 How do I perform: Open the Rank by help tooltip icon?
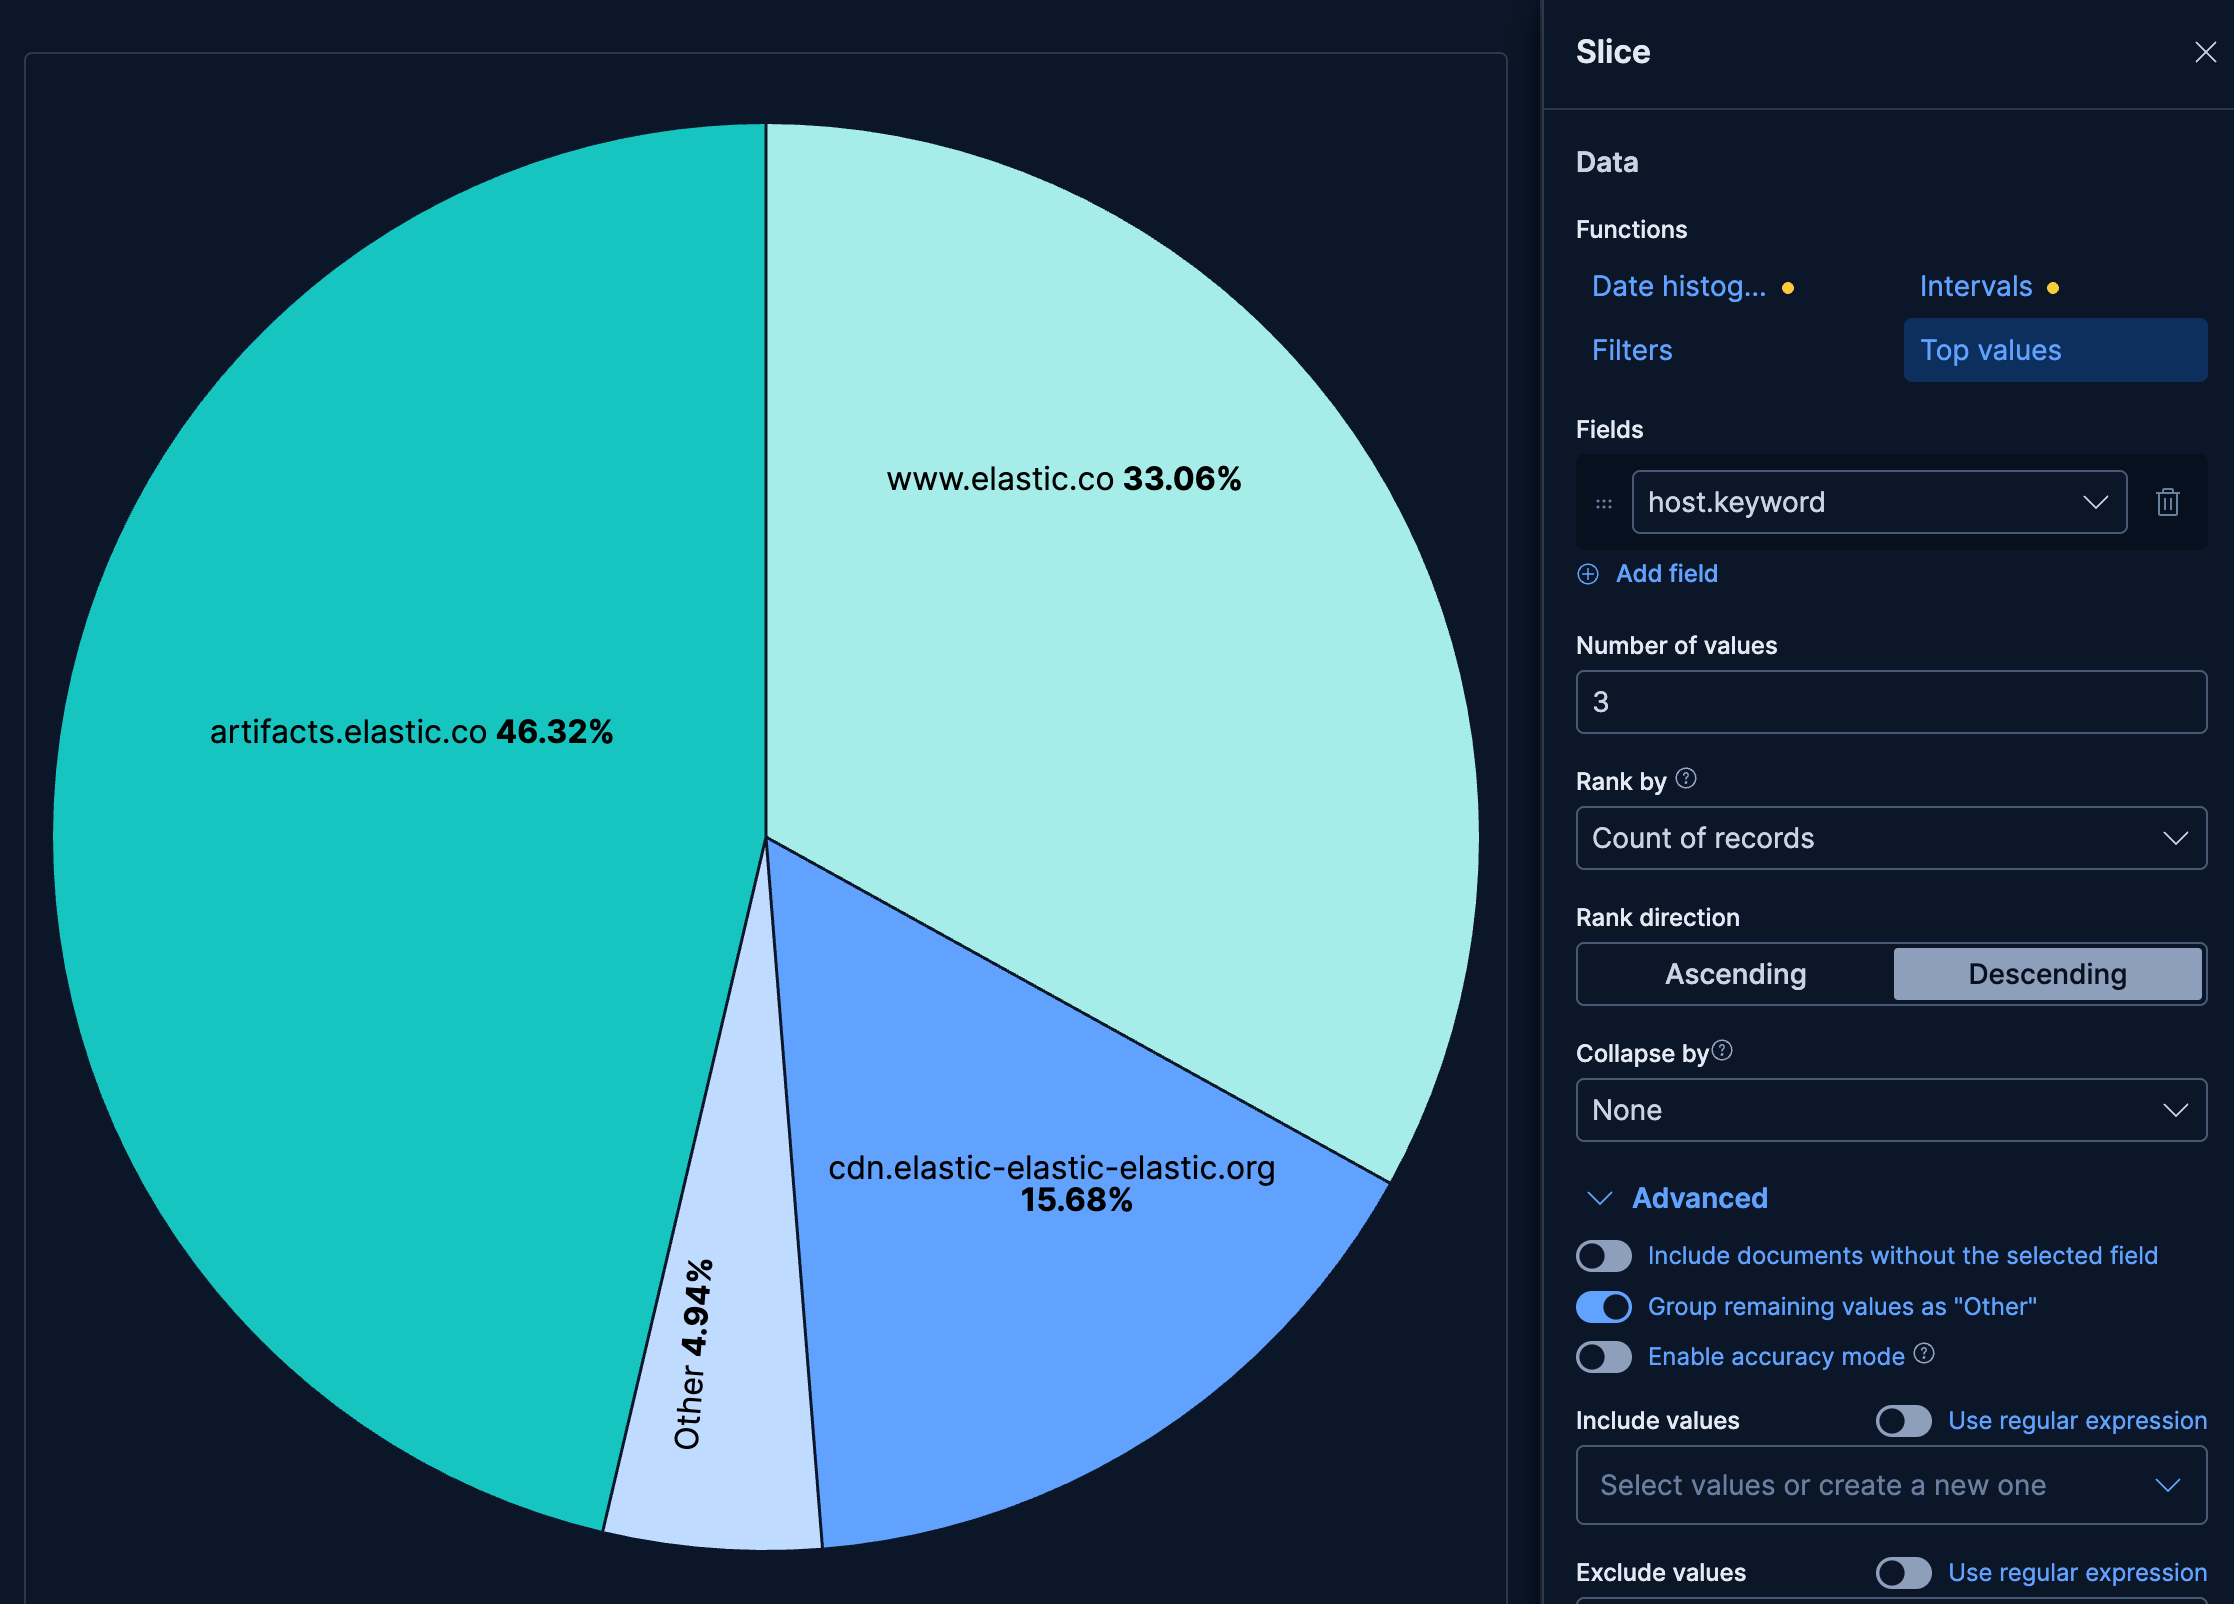click(x=1686, y=780)
